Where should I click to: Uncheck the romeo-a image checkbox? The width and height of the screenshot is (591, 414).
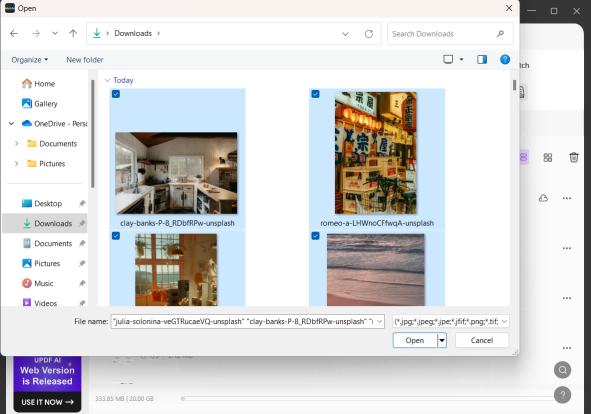coord(315,94)
